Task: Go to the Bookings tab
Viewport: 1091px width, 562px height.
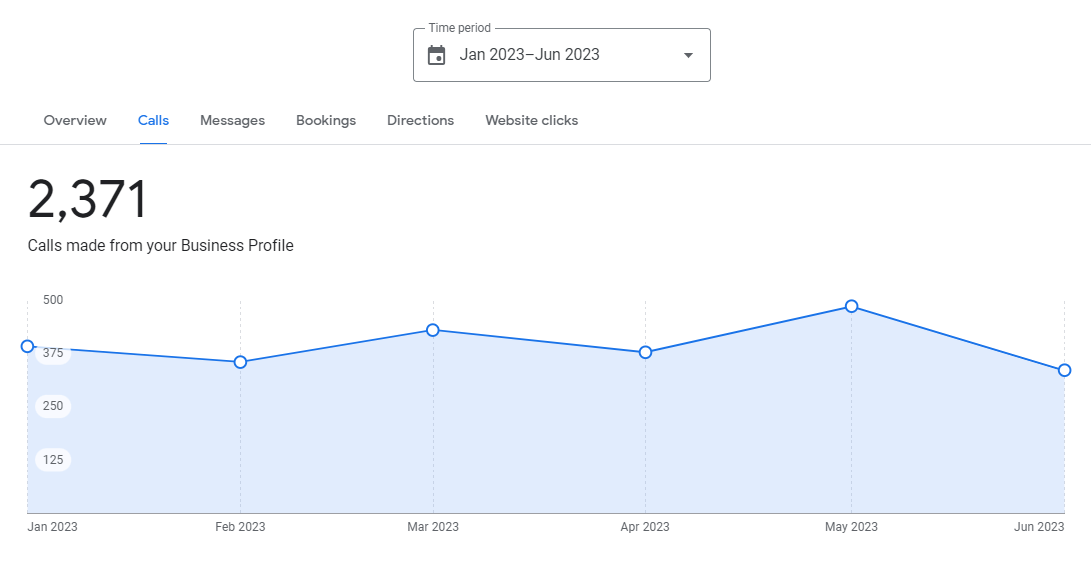Action: pyautogui.click(x=326, y=120)
